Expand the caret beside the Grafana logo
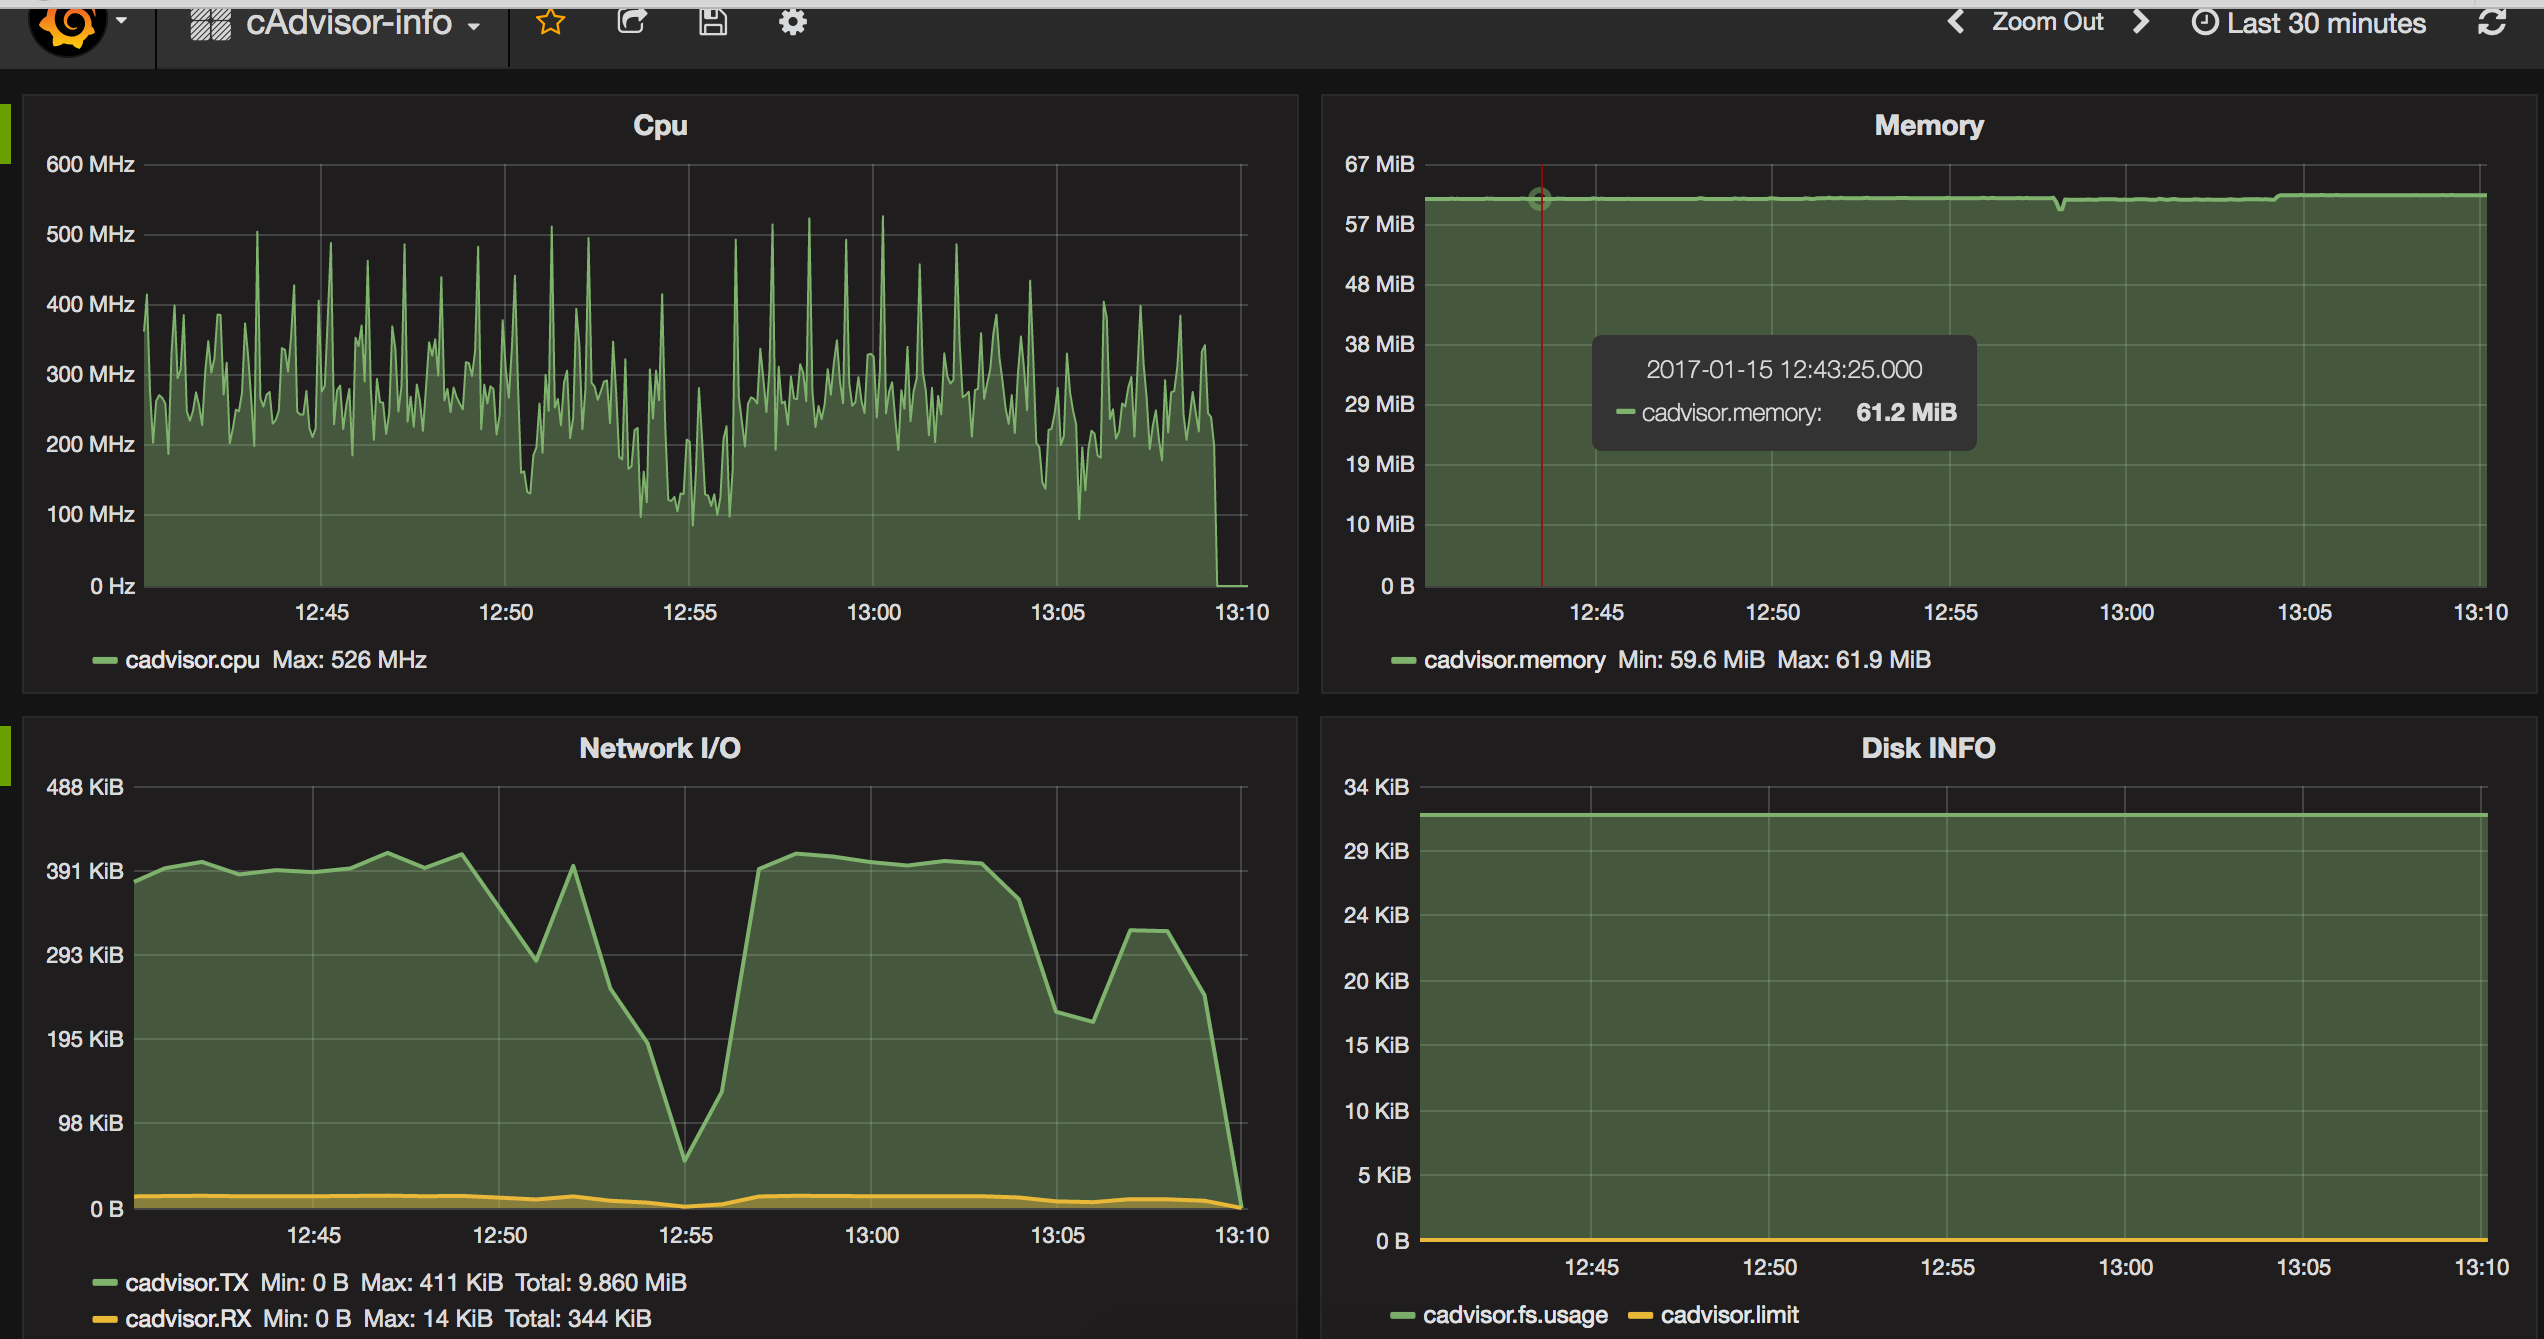 click(121, 20)
